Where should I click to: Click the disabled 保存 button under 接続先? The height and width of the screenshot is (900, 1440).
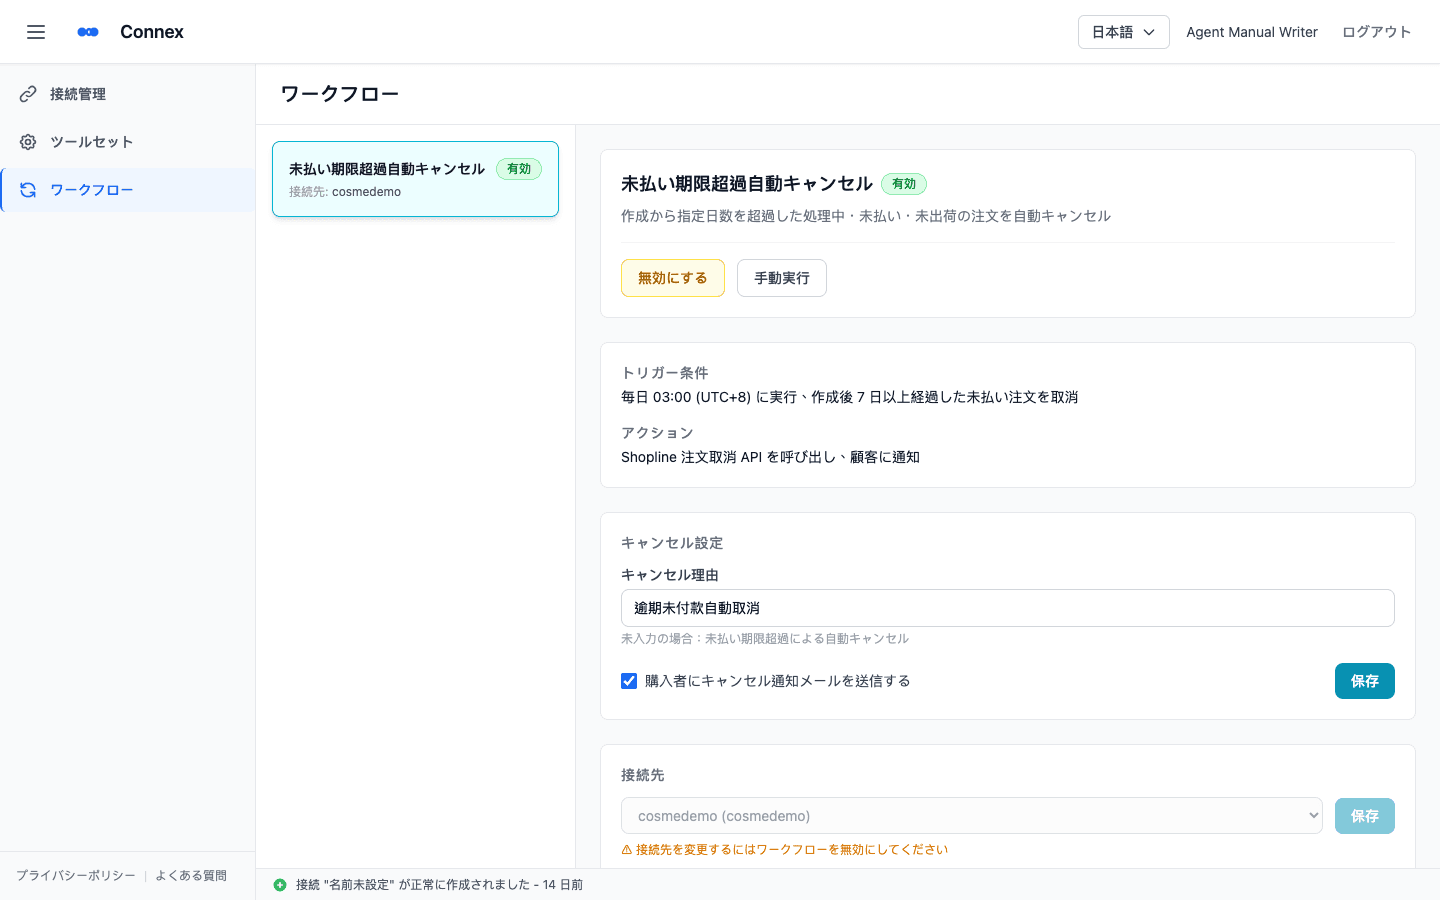[1364, 816]
